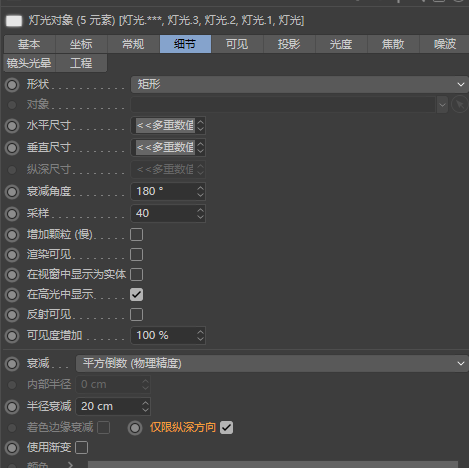Click animation dot beside 仅限纵深方向
Image resolution: width=469 pixels, height=468 pixels.
(135, 428)
